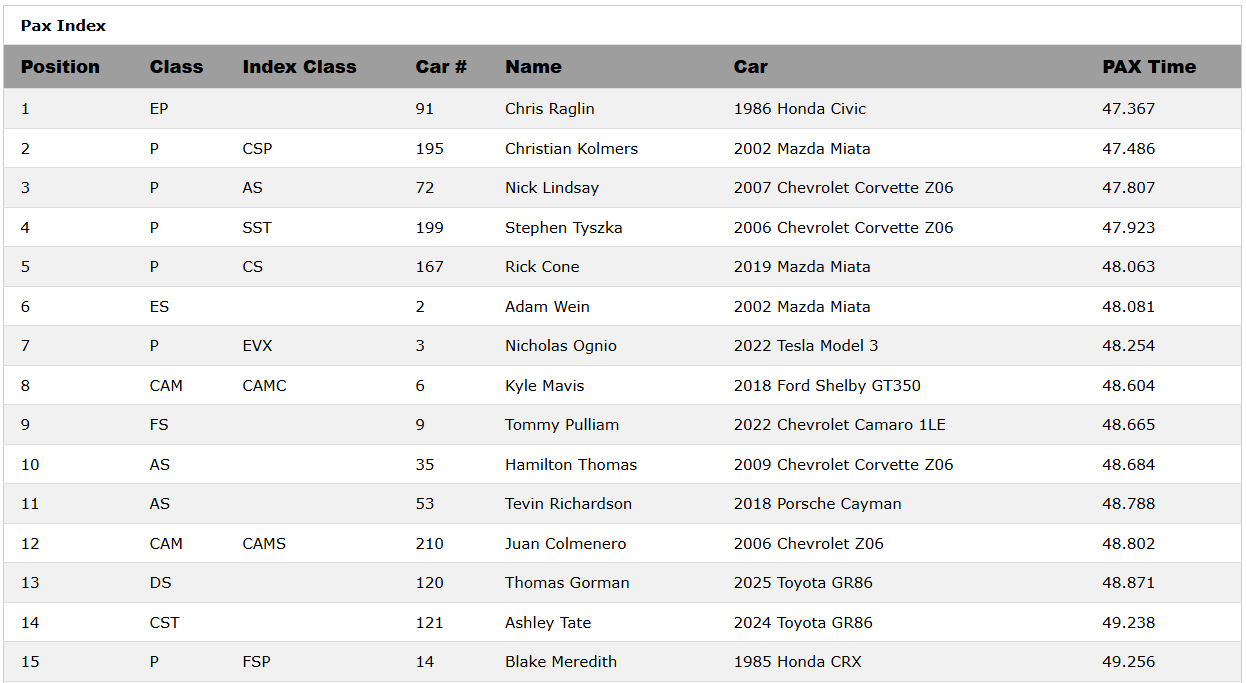Select the Index Class column header
1246x683 pixels.
299,67
